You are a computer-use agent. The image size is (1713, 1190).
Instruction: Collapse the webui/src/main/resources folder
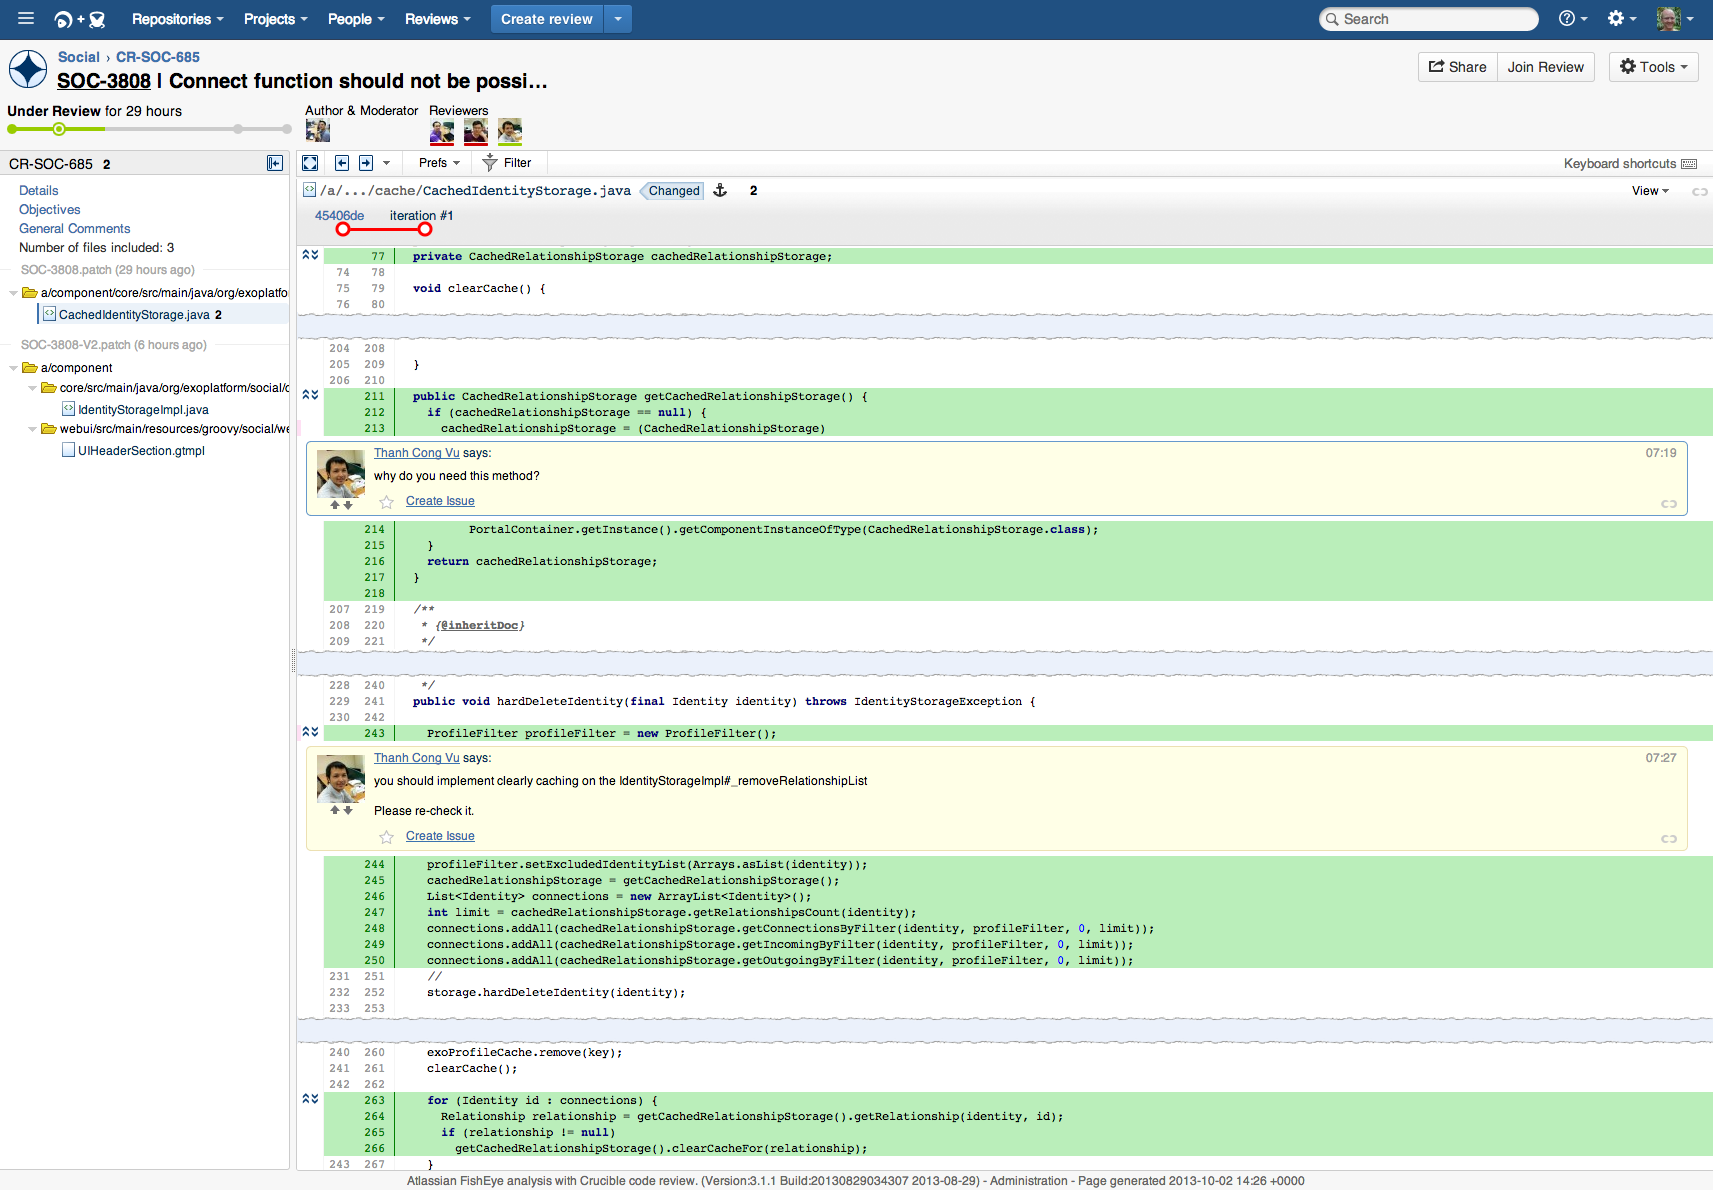pyautogui.click(x=32, y=429)
